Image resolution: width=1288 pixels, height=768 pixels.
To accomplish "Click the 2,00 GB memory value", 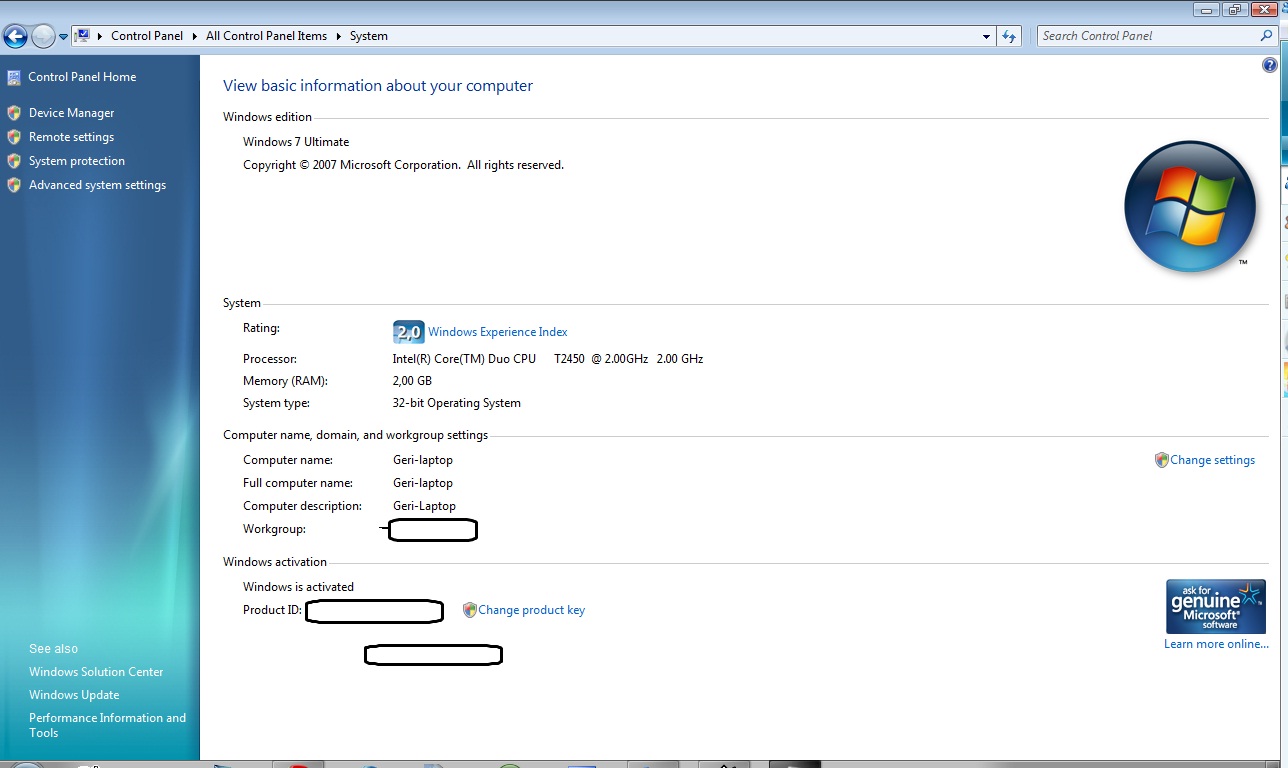I will (x=412, y=381).
